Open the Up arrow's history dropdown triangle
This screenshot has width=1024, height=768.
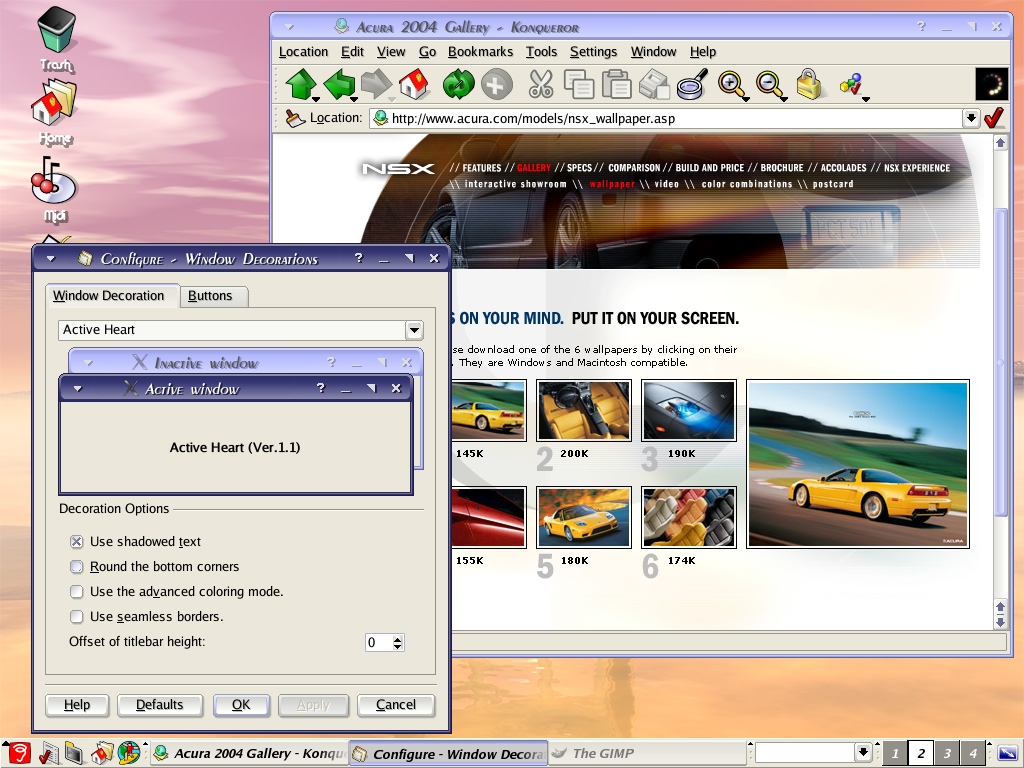tap(316, 99)
